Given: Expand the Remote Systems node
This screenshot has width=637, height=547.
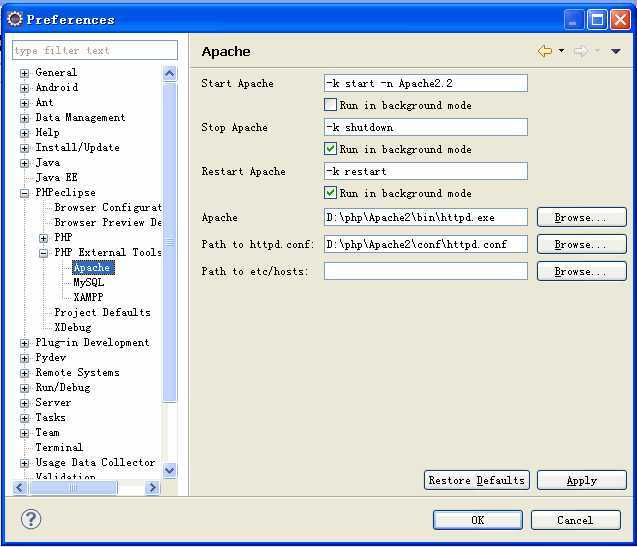Looking at the screenshot, I should [x=24, y=373].
